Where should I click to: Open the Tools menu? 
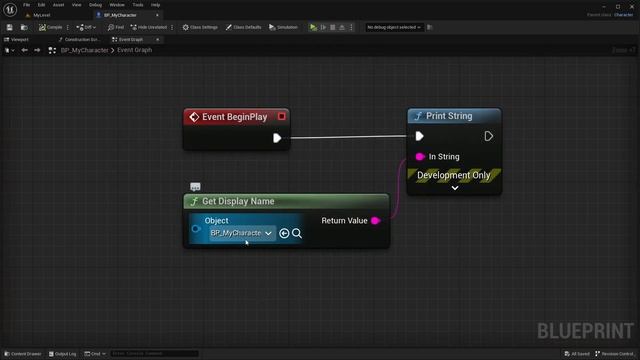tap(138, 5)
